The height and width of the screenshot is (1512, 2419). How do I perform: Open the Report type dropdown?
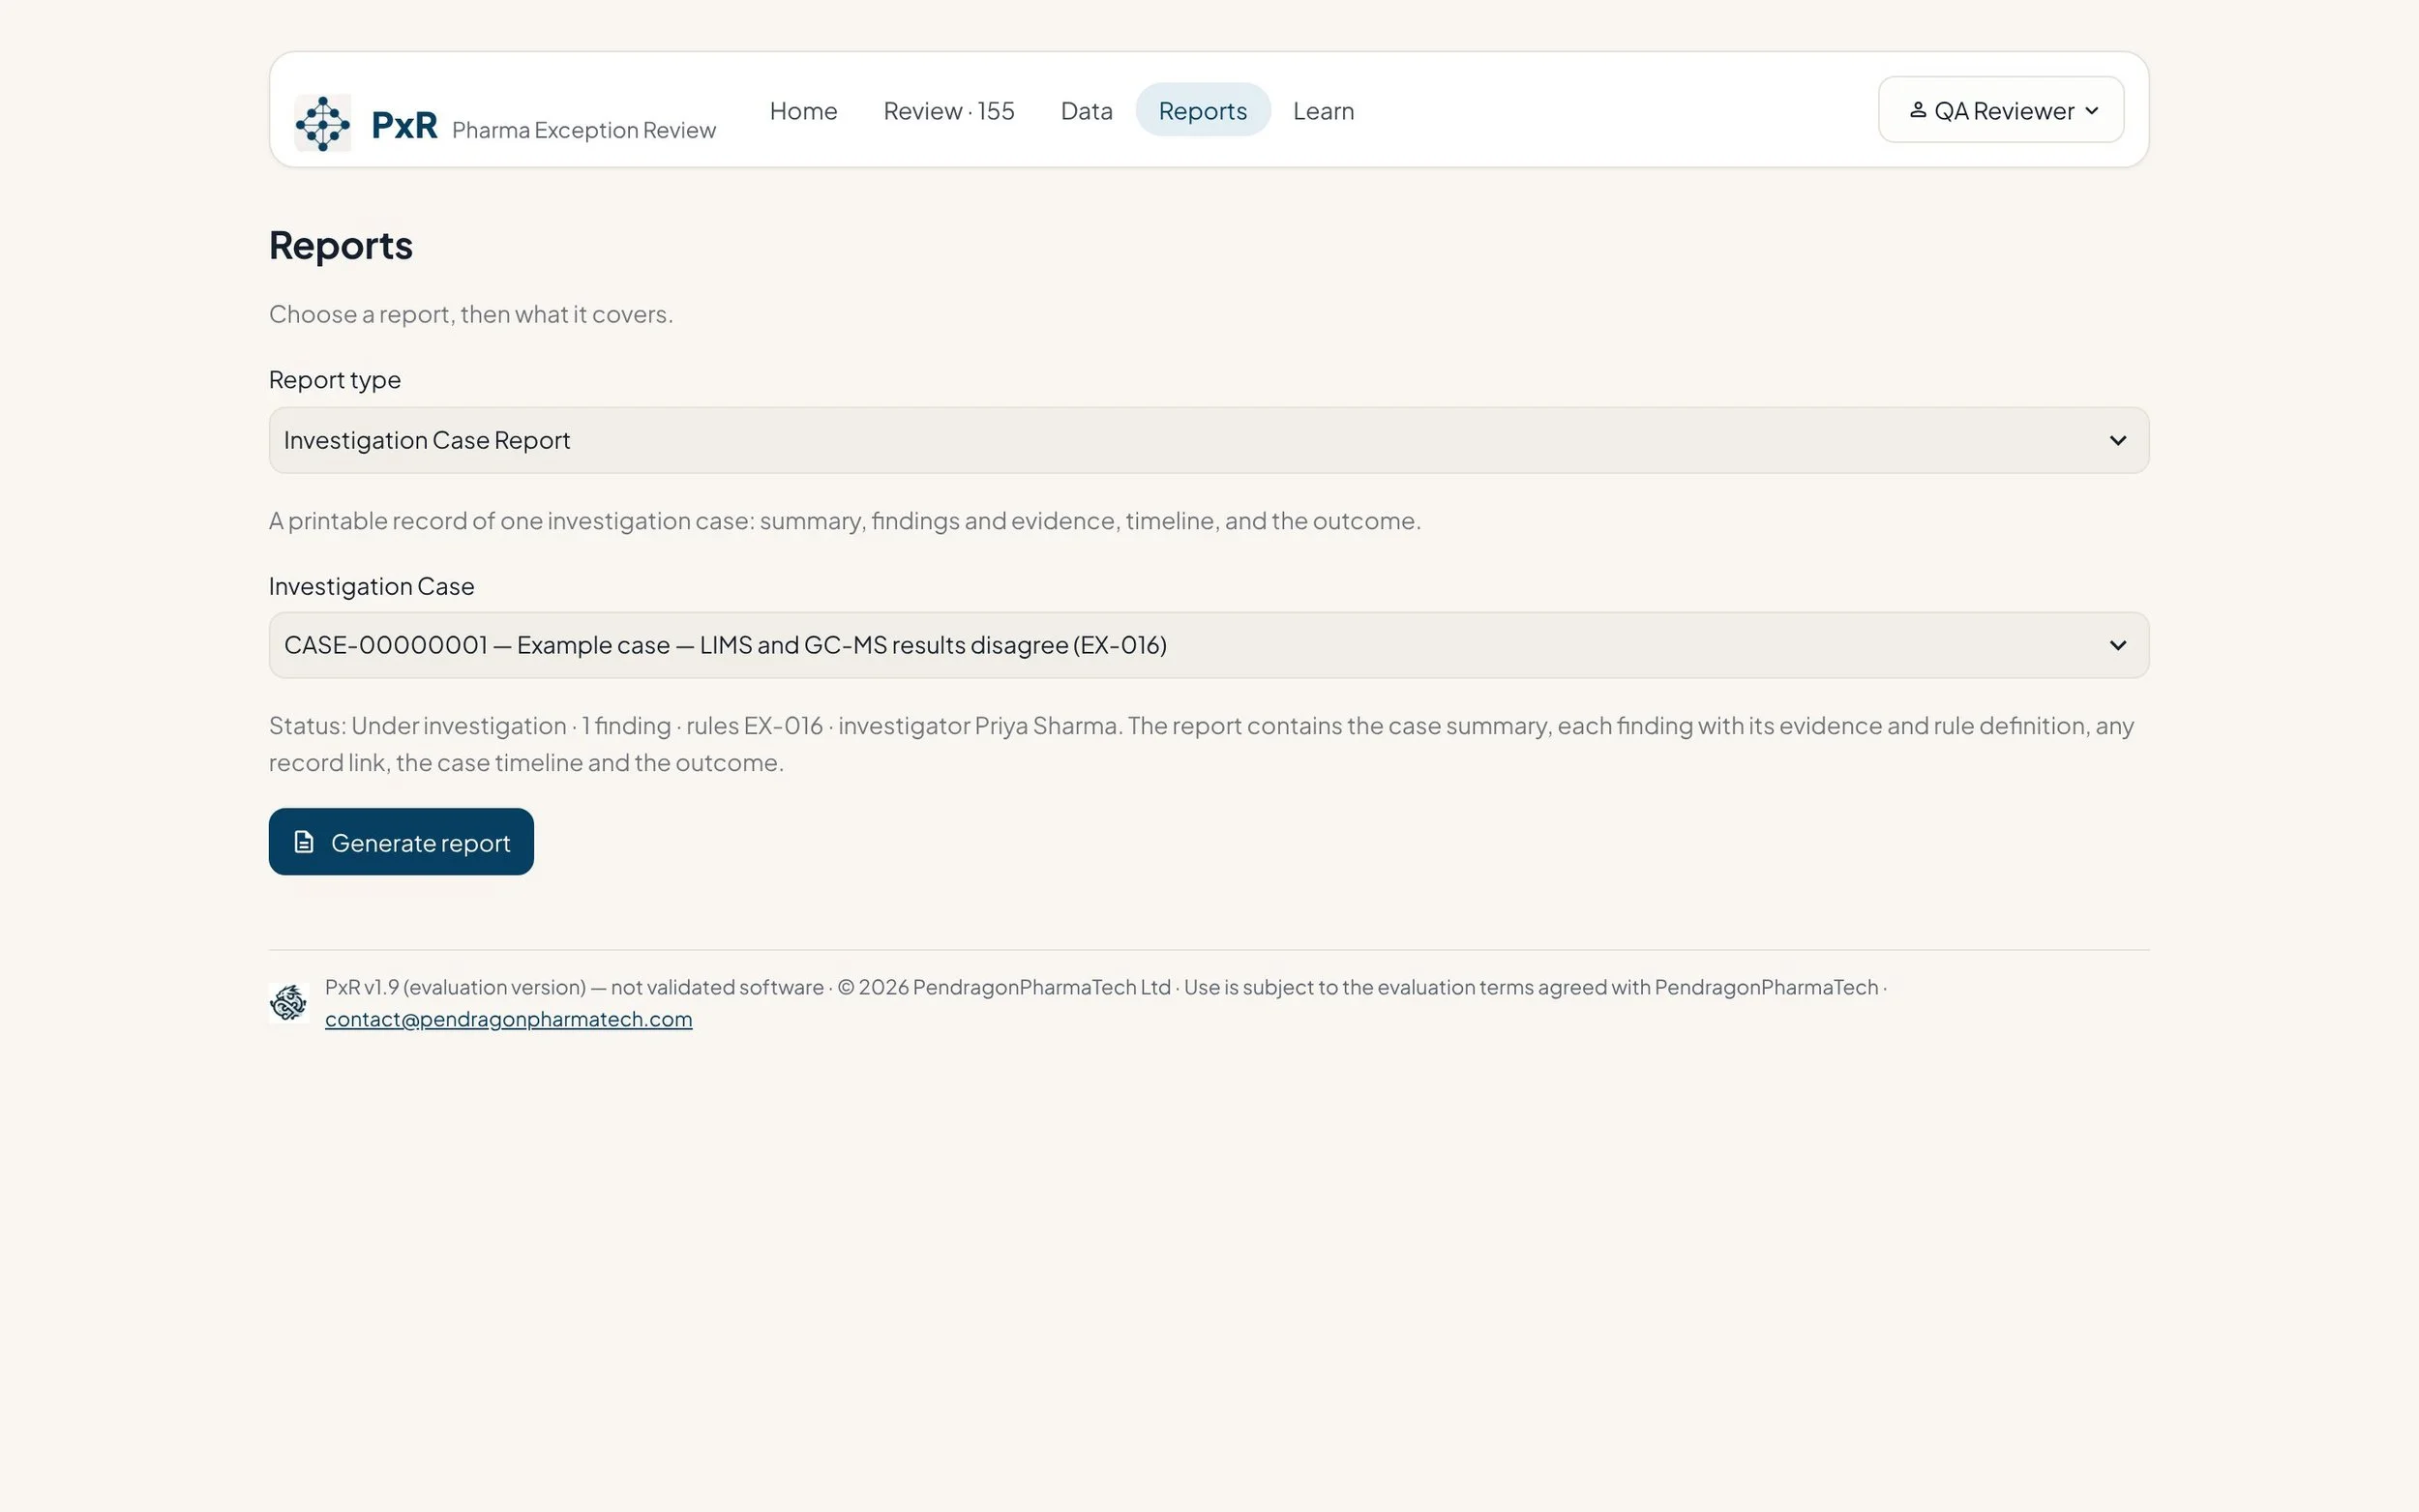[x=1208, y=440]
